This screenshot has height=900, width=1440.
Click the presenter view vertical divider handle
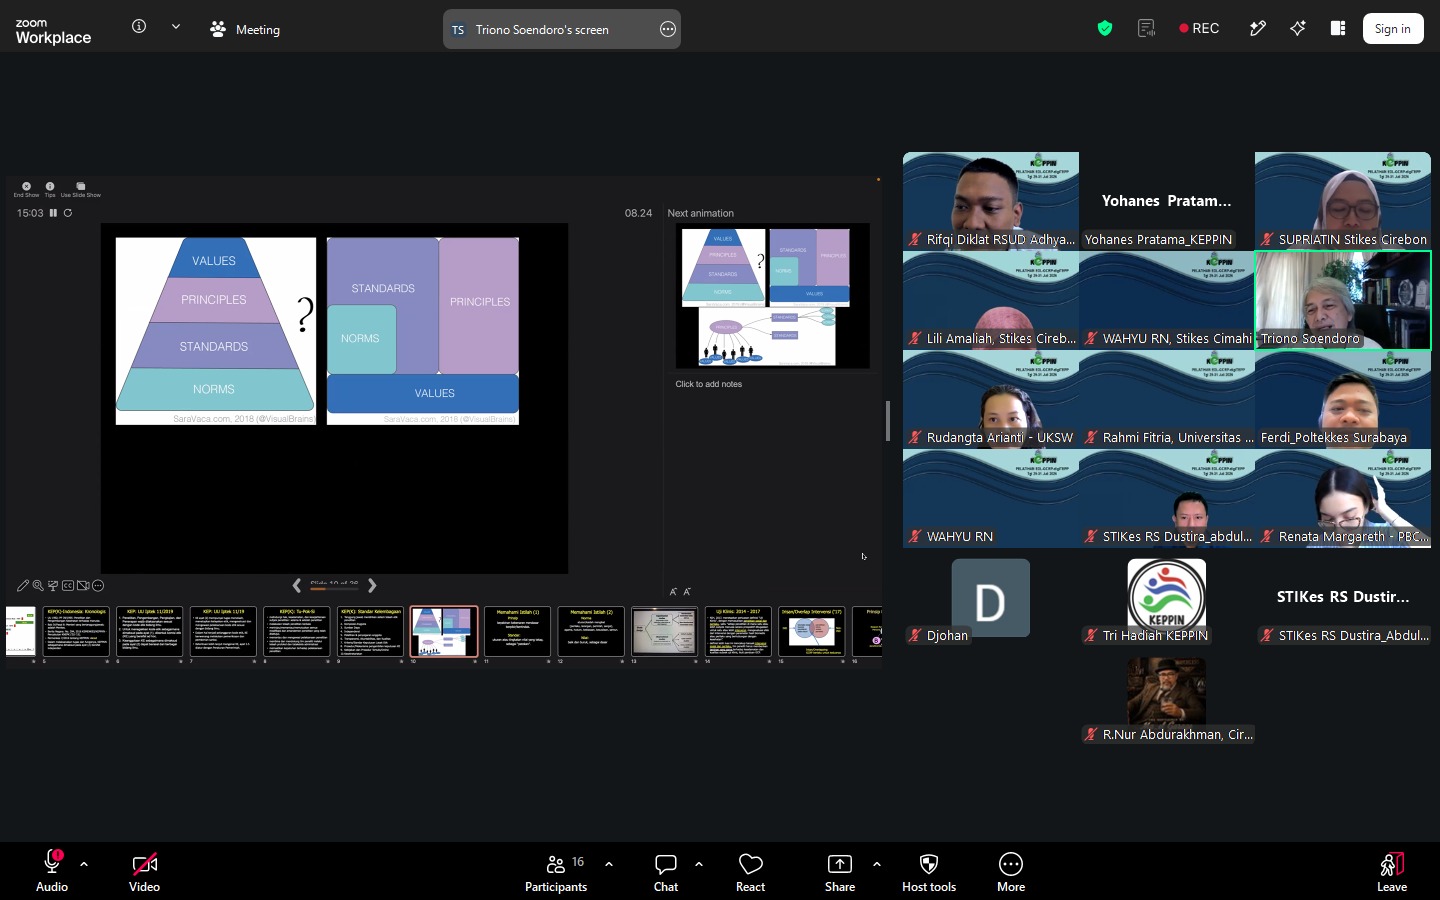[888, 421]
